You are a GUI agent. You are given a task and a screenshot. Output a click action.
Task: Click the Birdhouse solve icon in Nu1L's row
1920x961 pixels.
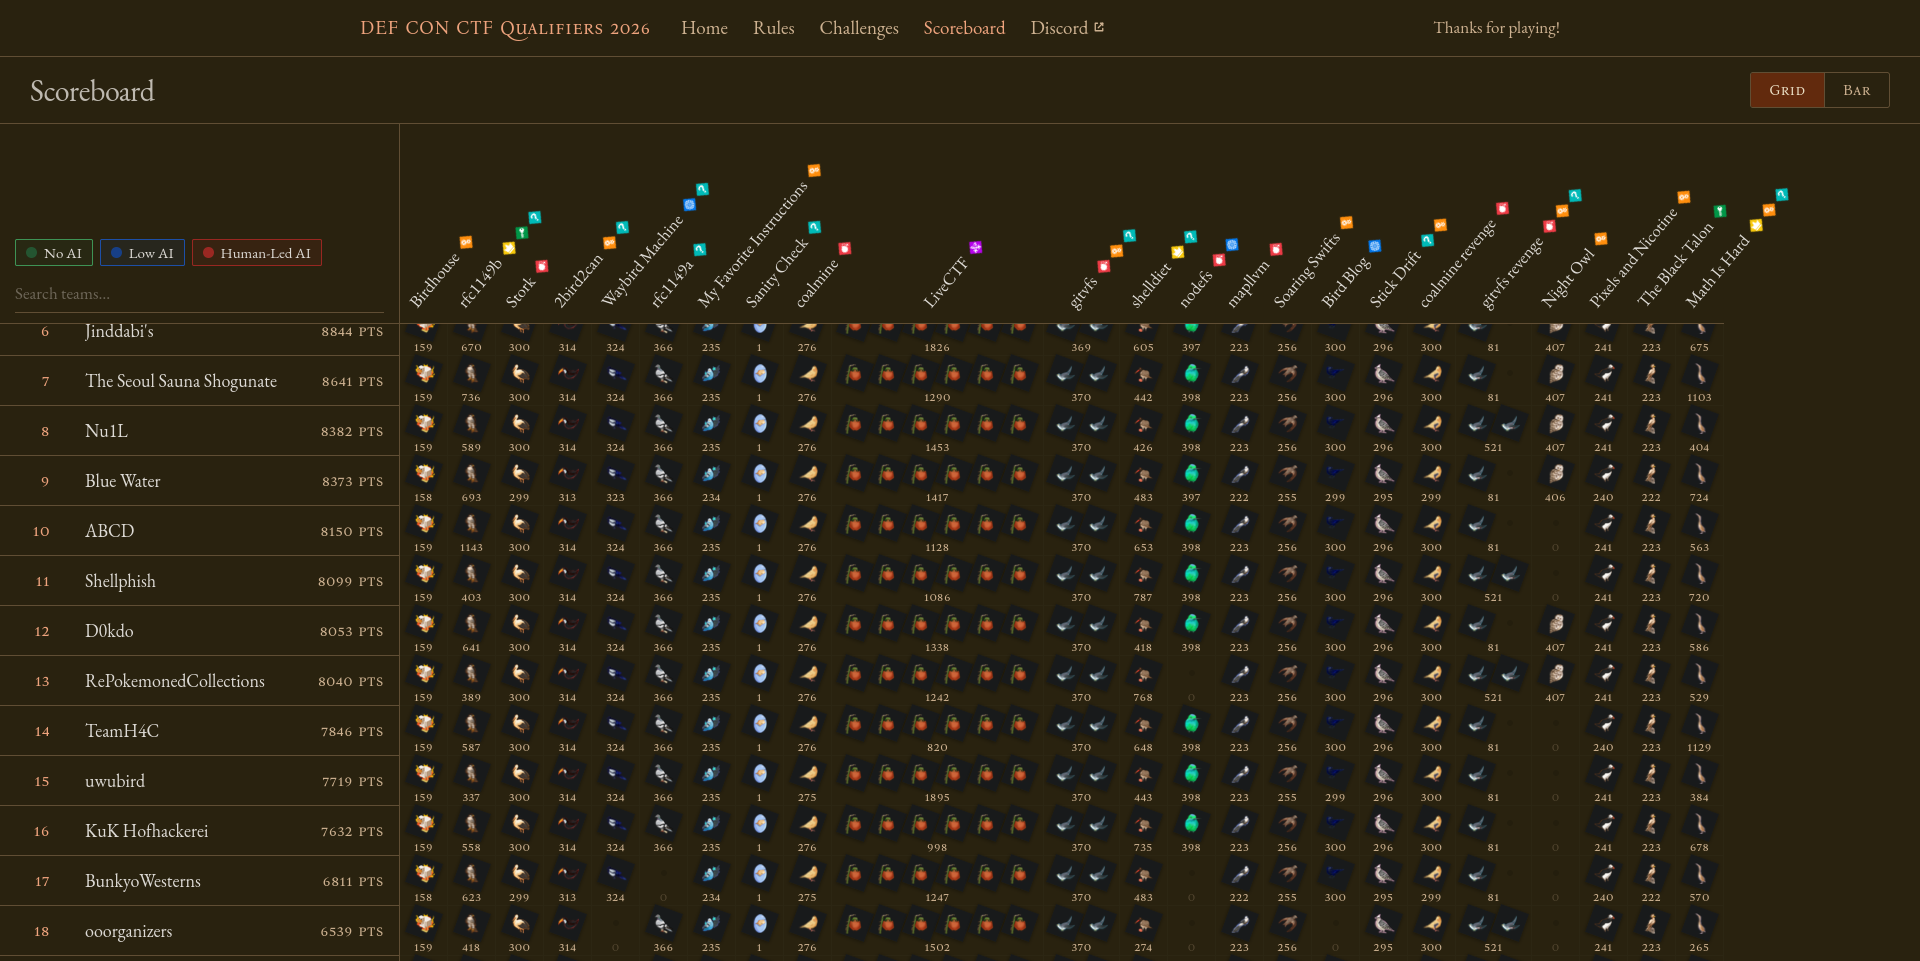click(x=424, y=423)
